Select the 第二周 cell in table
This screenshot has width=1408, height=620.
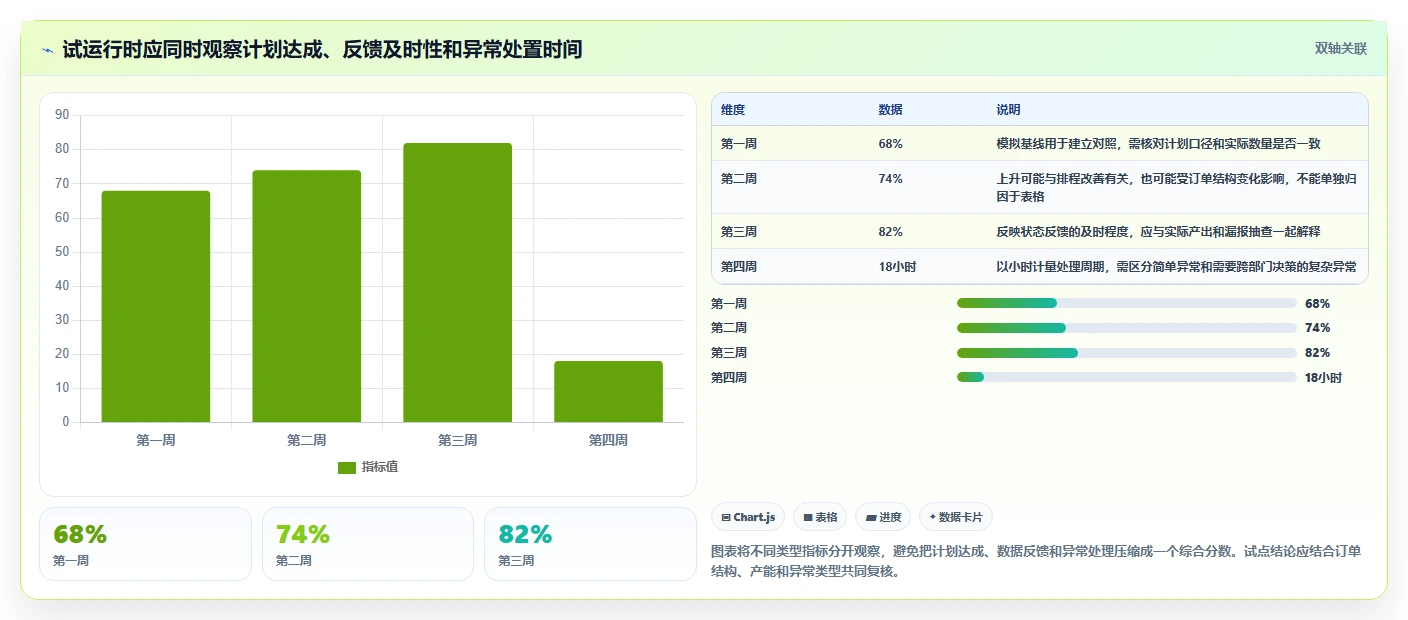739,179
